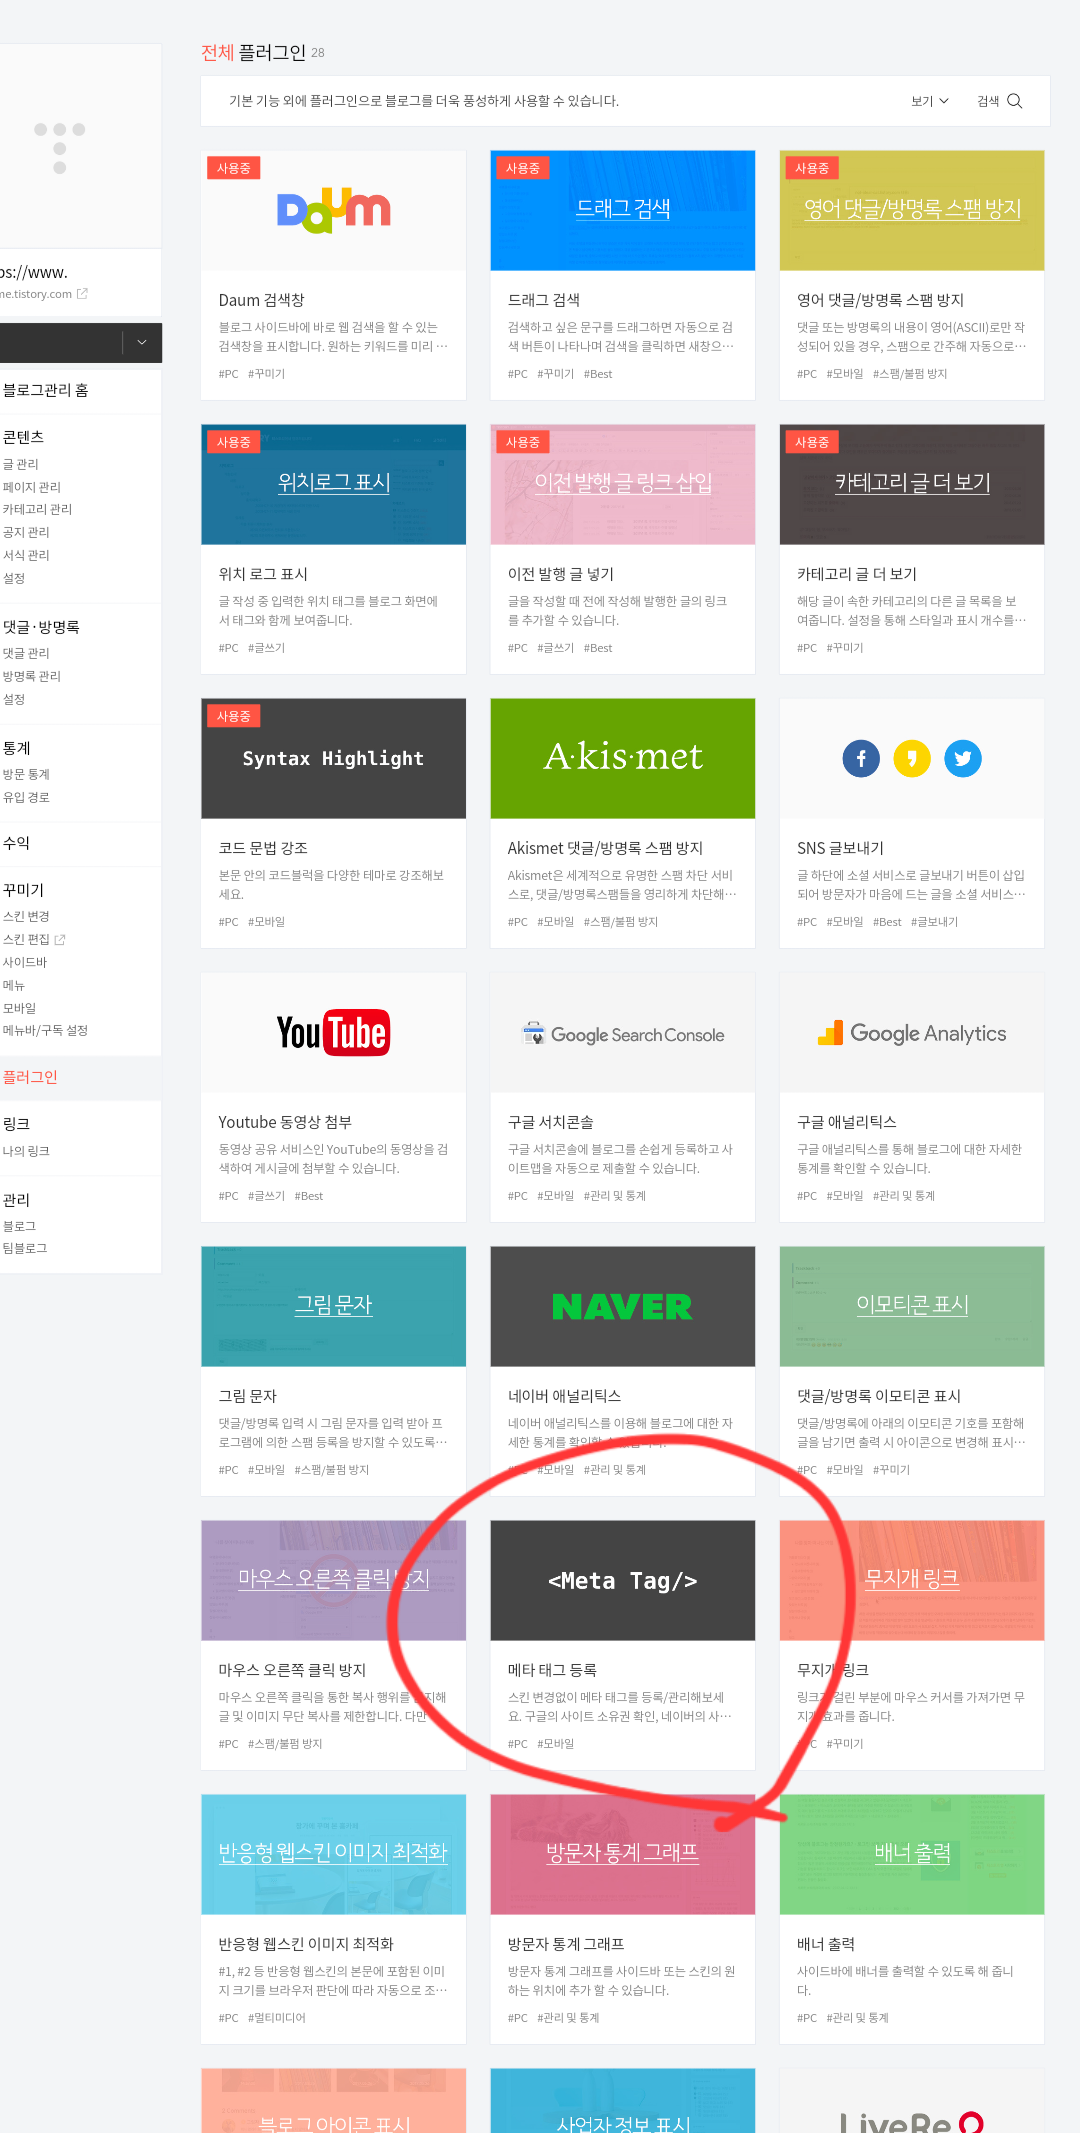Click the Google Analytics logo

(912, 1033)
